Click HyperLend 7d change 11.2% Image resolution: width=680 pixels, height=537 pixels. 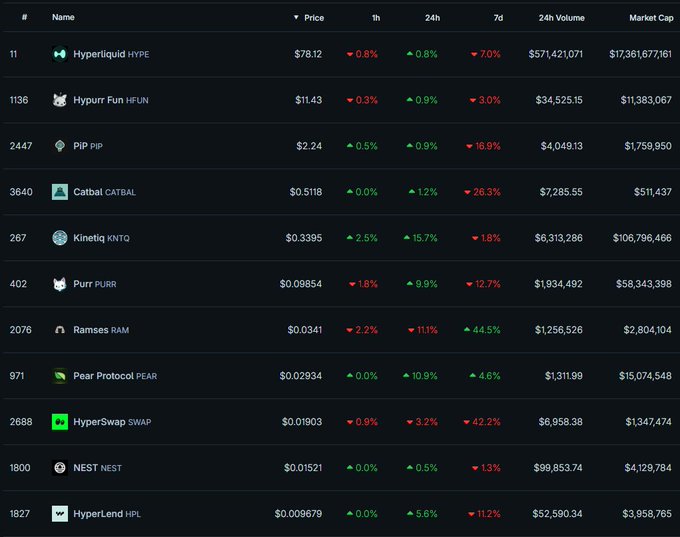484,514
